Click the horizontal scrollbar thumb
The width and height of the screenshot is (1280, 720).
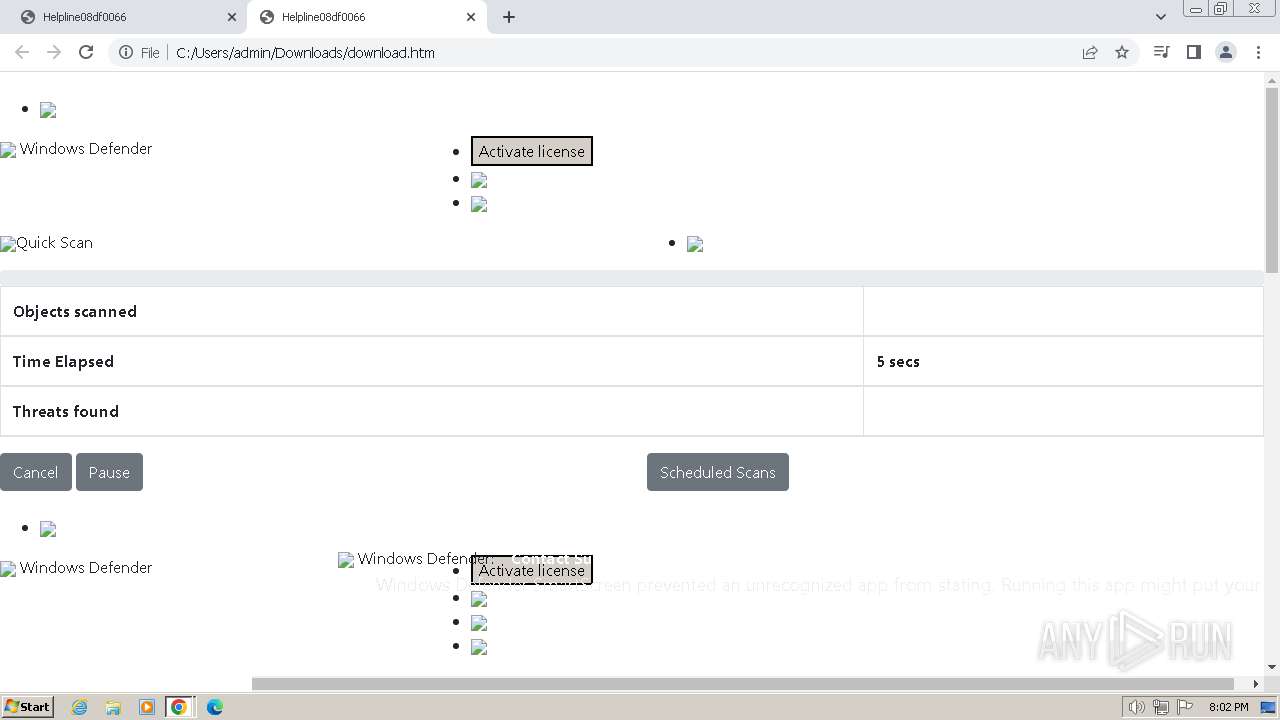pos(743,684)
